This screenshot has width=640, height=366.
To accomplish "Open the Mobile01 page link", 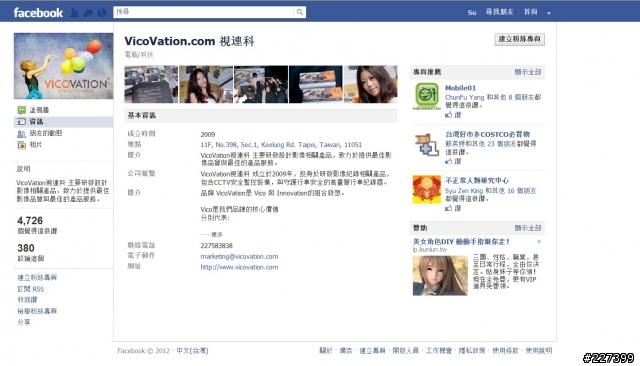I will [x=460, y=88].
